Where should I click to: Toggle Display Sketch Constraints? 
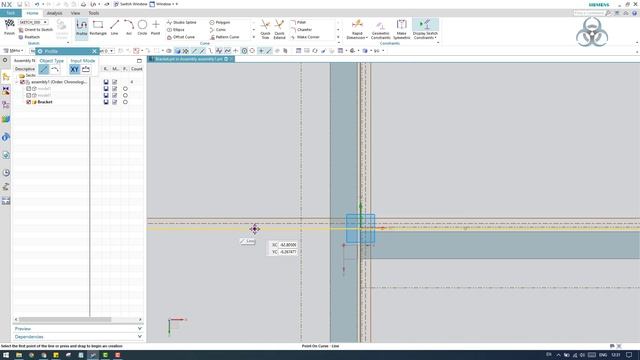click(x=425, y=29)
